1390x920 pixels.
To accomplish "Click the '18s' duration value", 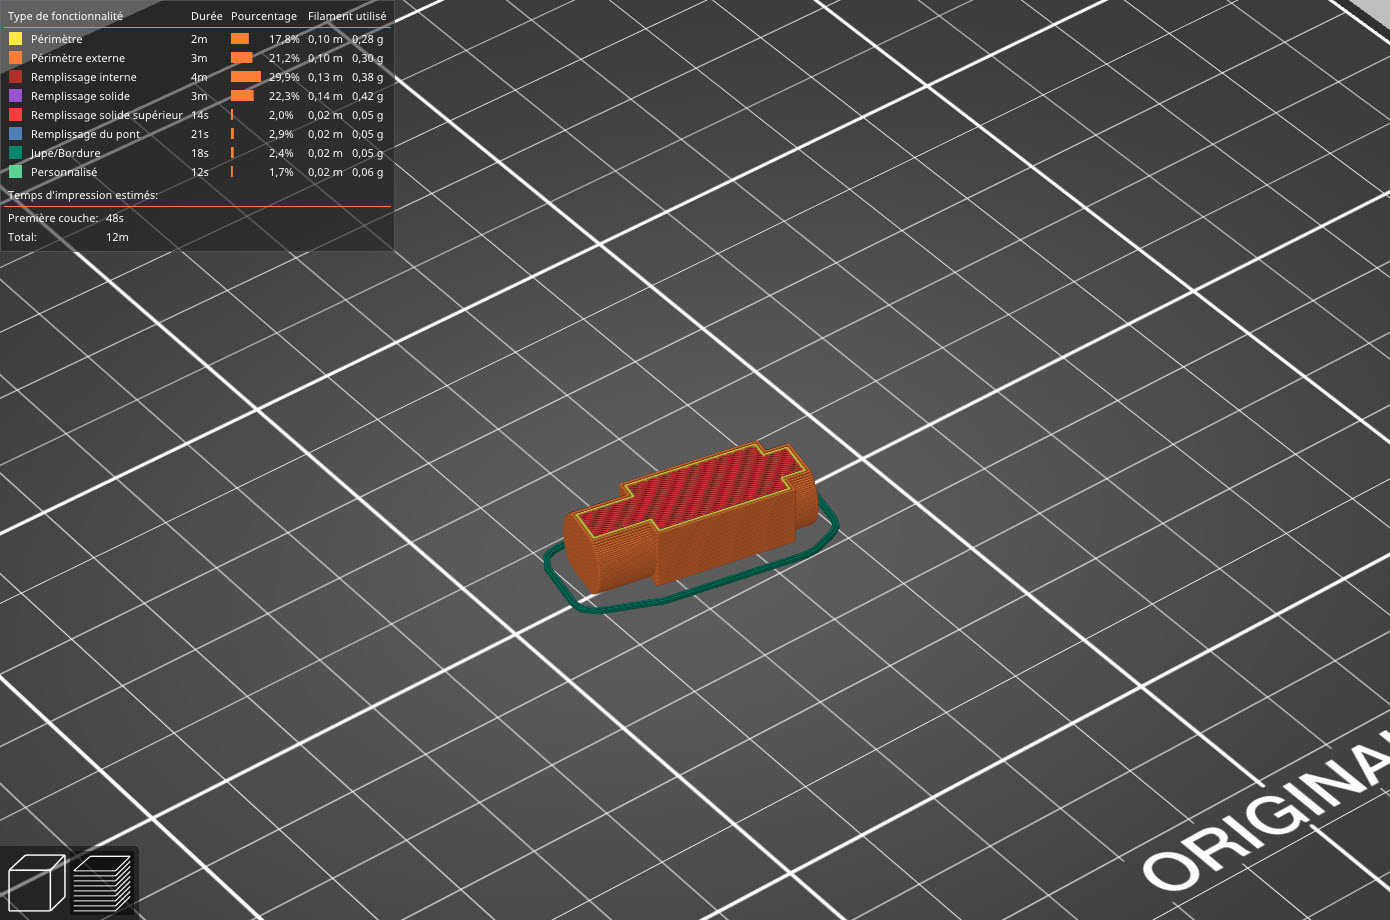I will pyautogui.click(x=200, y=153).
